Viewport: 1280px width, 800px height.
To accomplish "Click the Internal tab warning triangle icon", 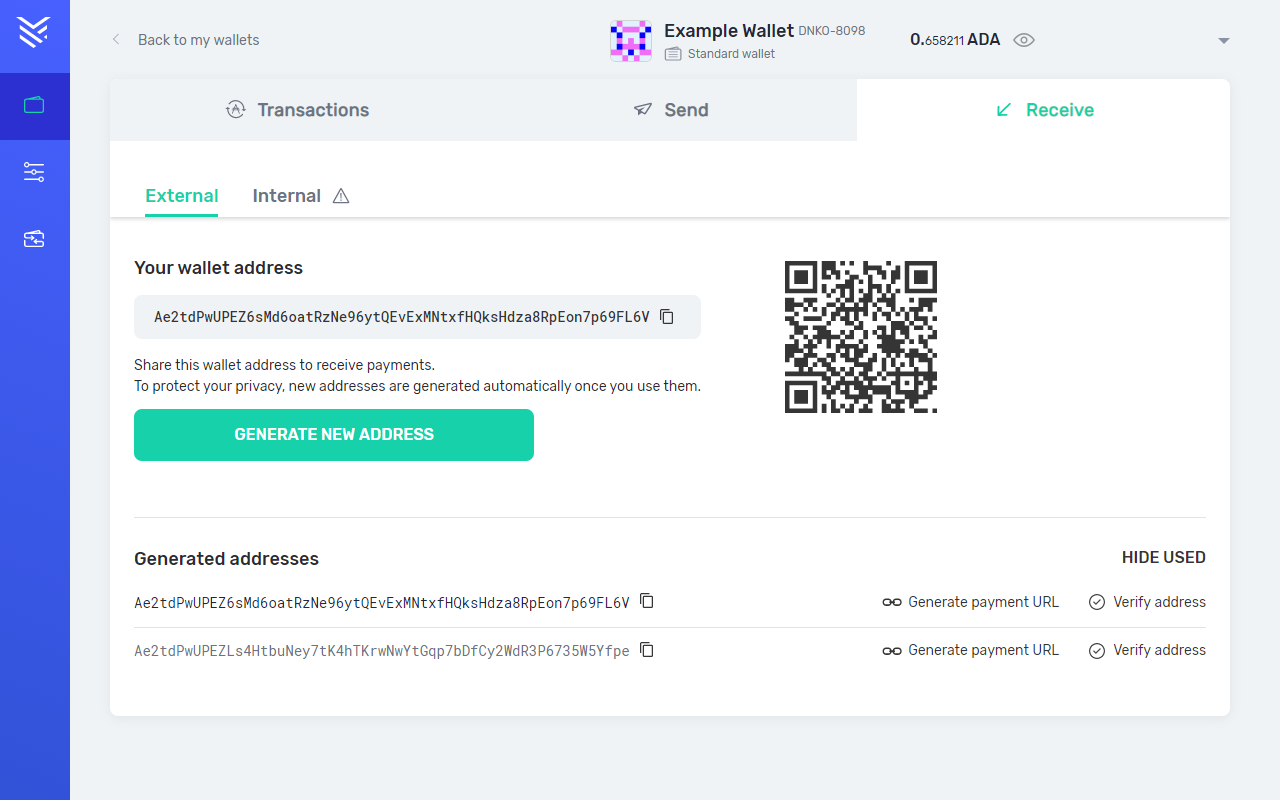I will pos(341,196).
